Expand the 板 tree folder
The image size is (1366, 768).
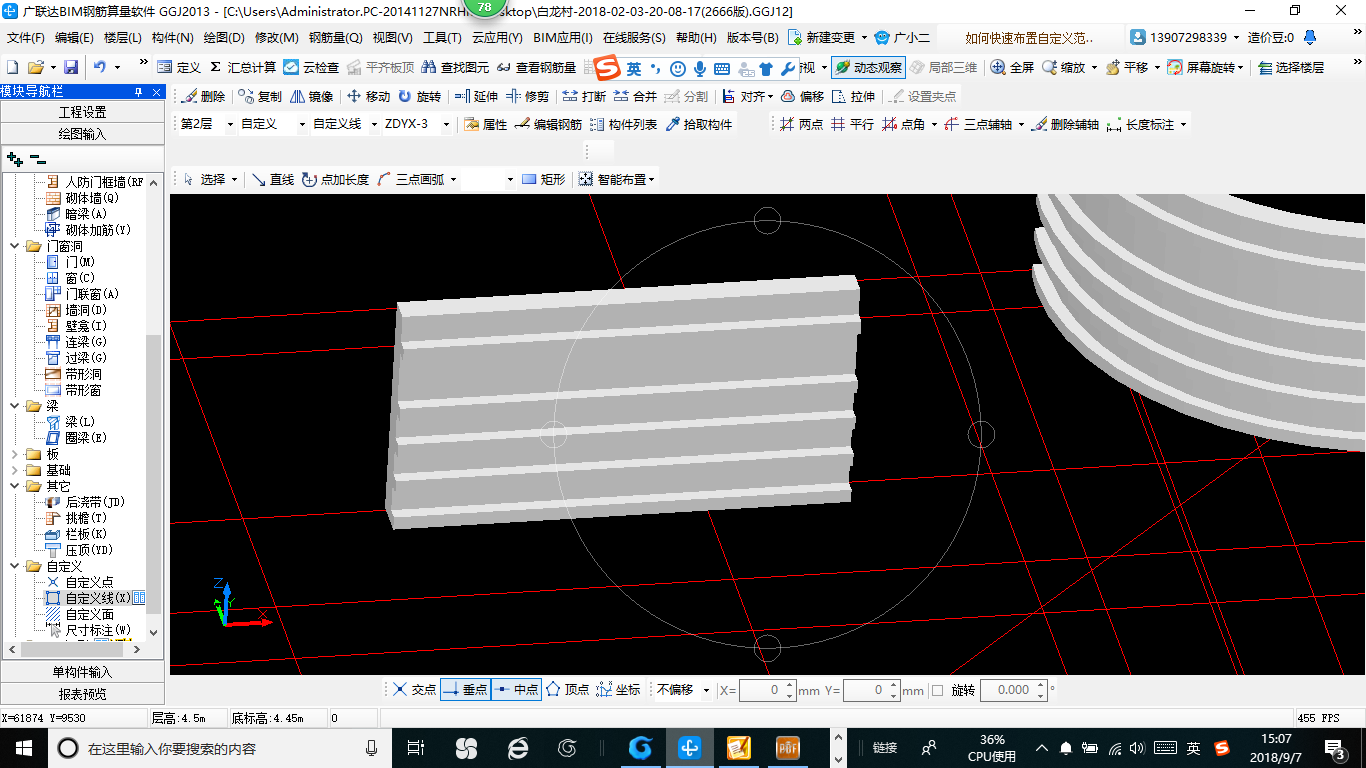tap(15, 454)
